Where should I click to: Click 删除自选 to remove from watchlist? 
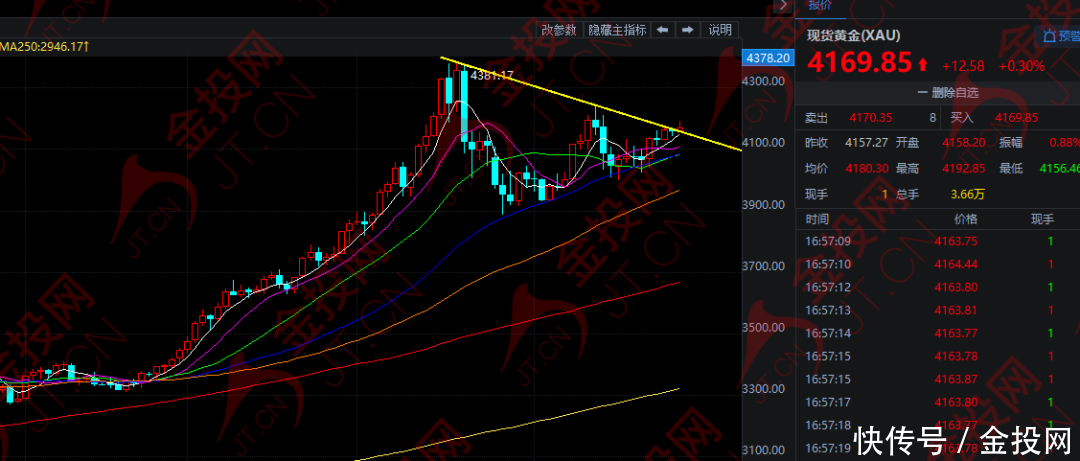955,93
